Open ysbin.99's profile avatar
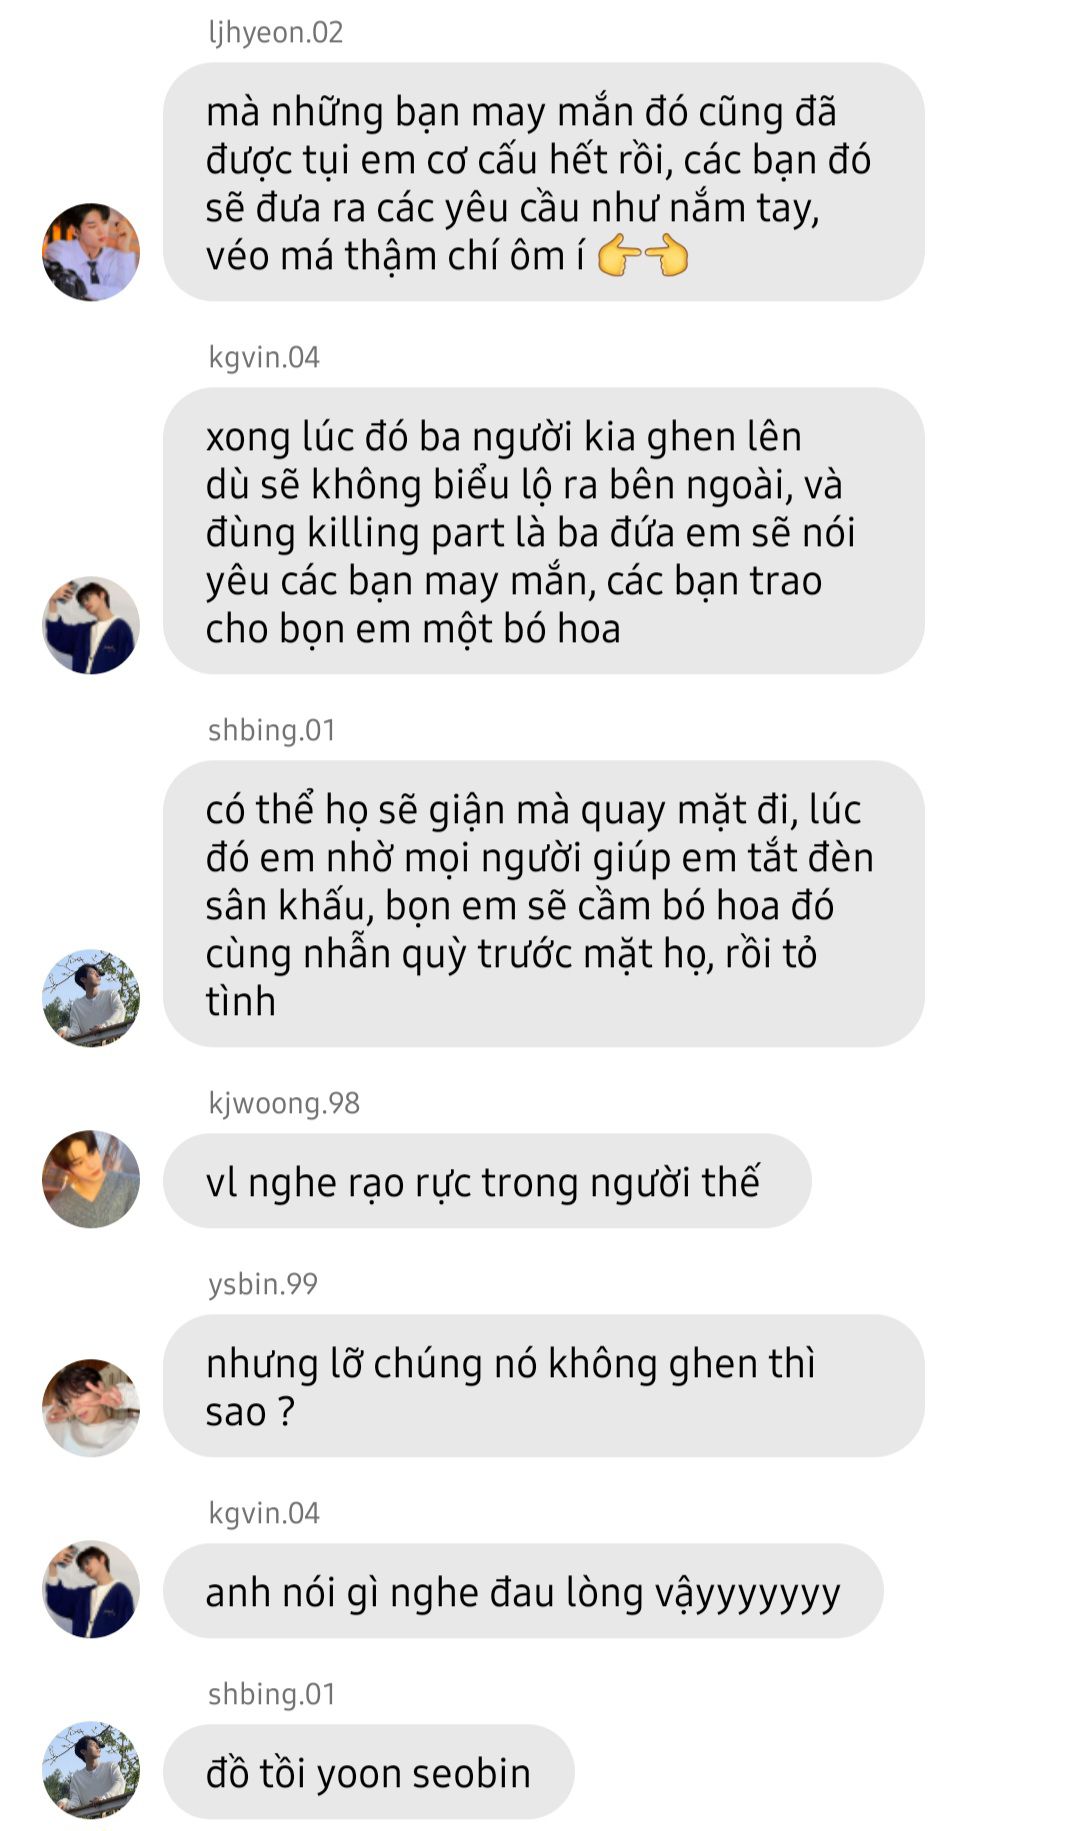1080x1831 pixels. click(x=91, y=1407)
